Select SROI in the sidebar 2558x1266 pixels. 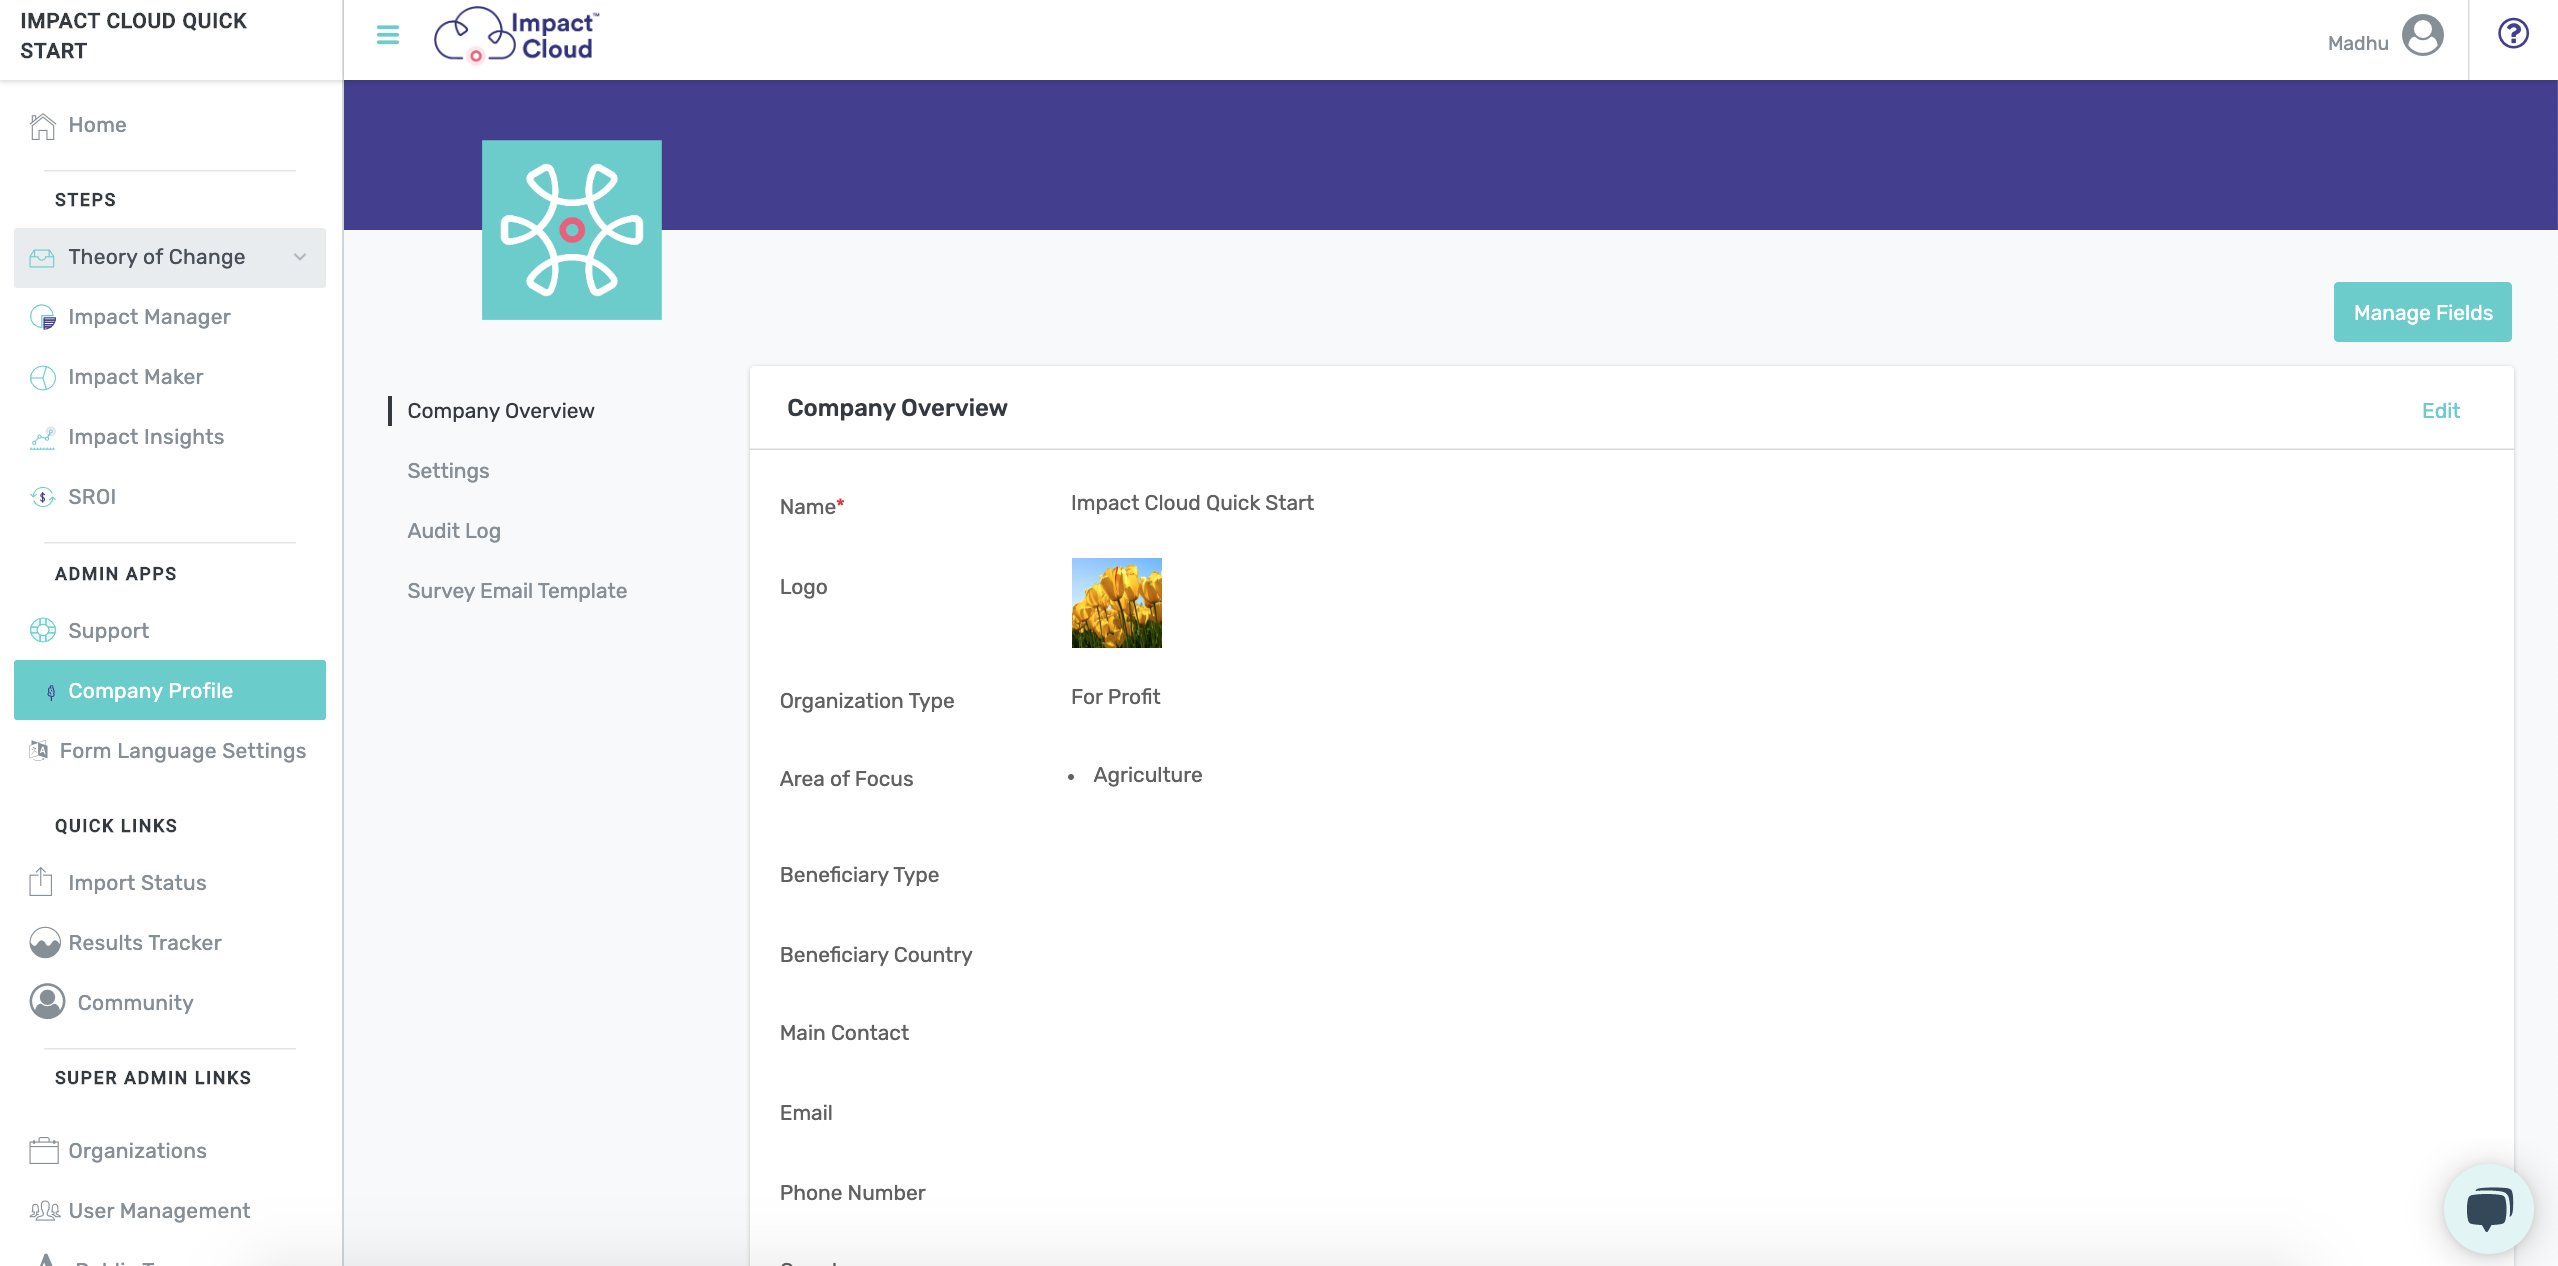[x=170, y=498]
